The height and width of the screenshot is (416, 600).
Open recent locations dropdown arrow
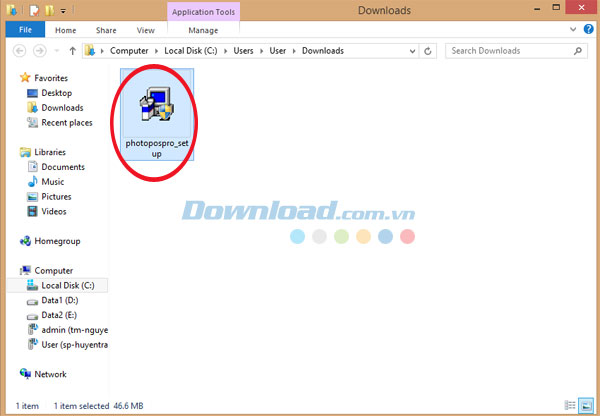click(57, 51)
